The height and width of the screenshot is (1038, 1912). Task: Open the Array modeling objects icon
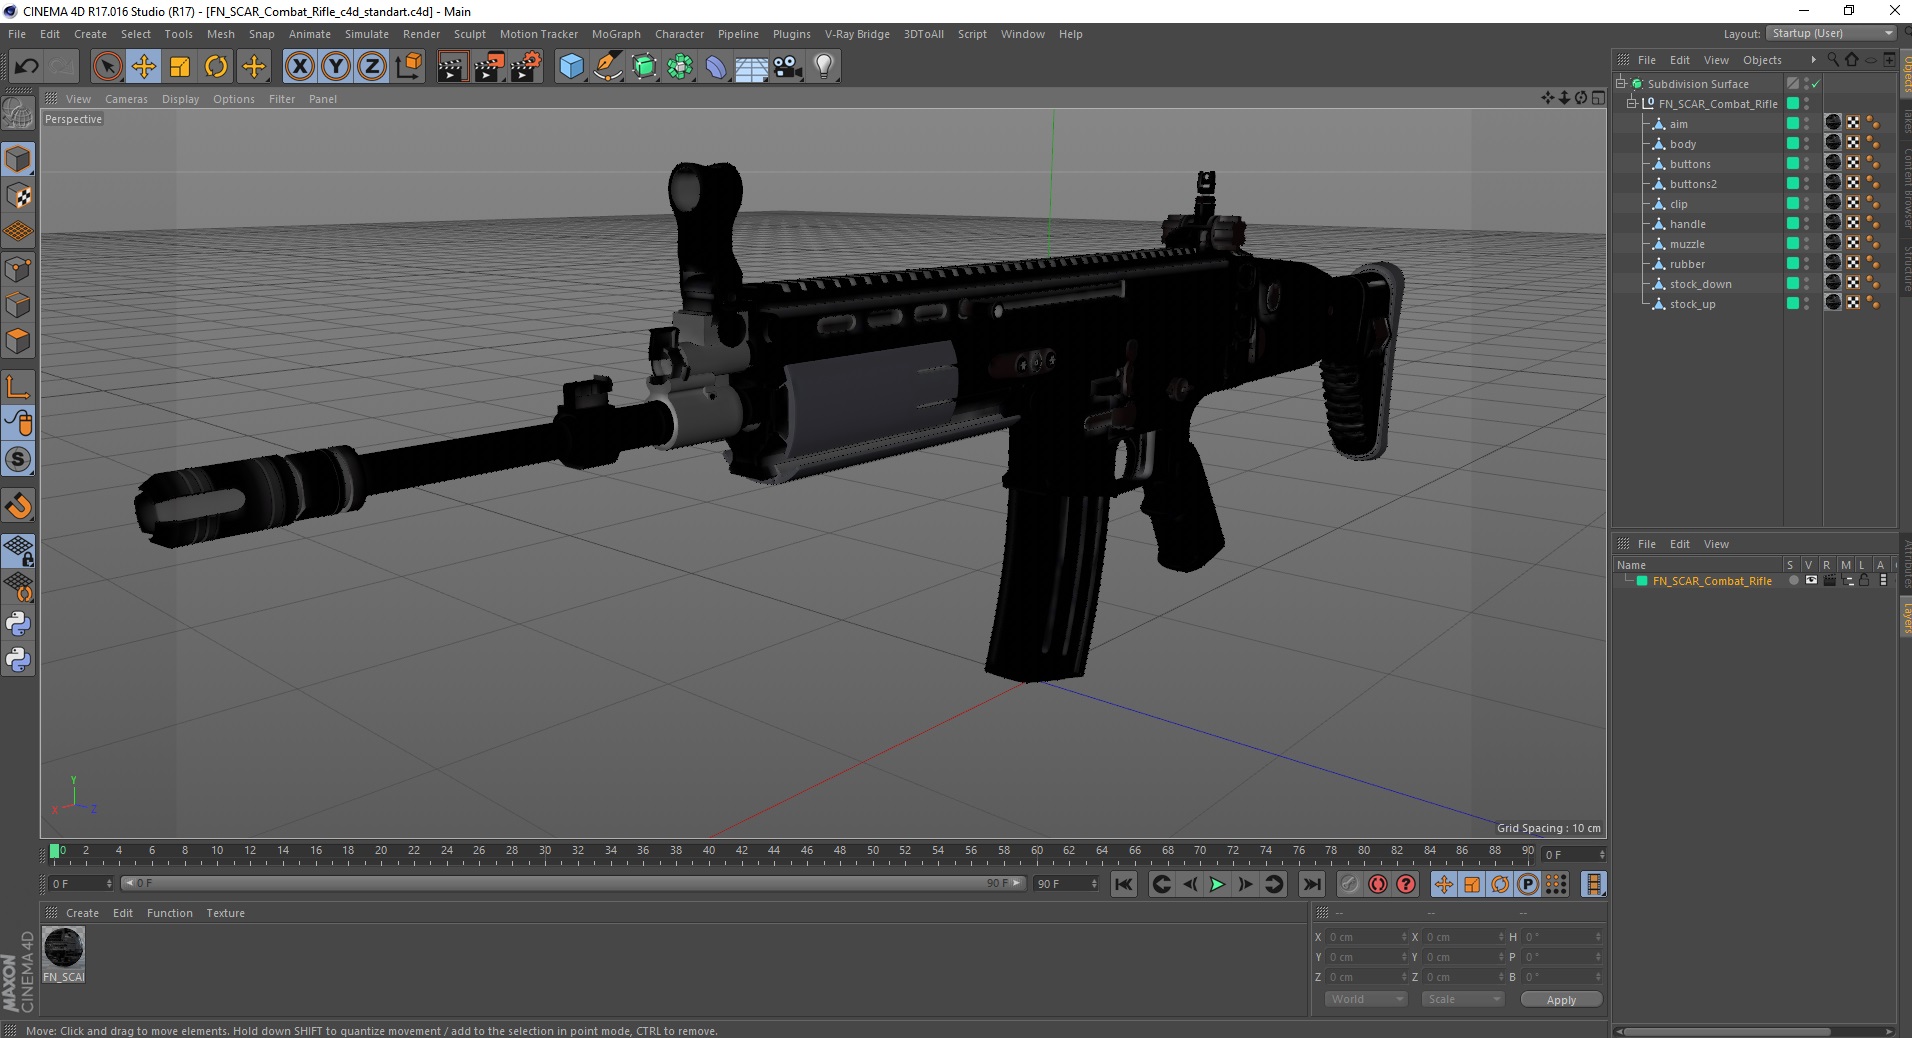tap(681, 67)
